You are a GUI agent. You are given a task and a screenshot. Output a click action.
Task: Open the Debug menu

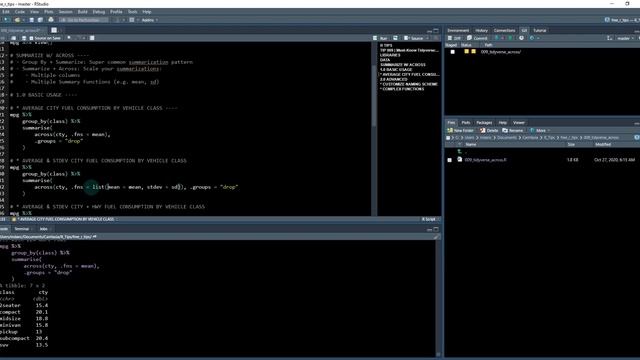pyautogui.click(x=99, y=12)
